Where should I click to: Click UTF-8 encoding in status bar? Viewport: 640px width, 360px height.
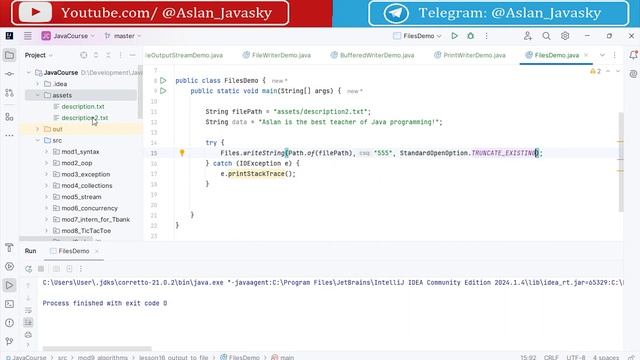point(576,357)
